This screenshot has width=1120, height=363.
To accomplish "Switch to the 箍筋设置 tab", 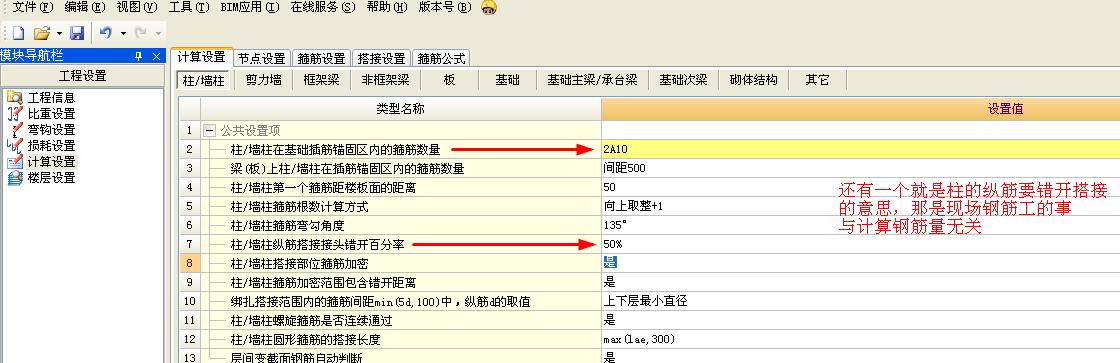I will coord(321,59).
